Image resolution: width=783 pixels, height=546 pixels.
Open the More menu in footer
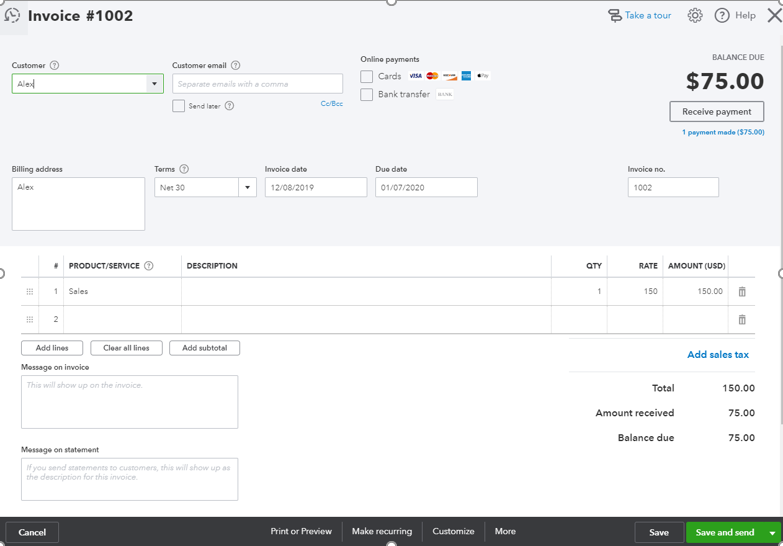click(x=505, y=532)
